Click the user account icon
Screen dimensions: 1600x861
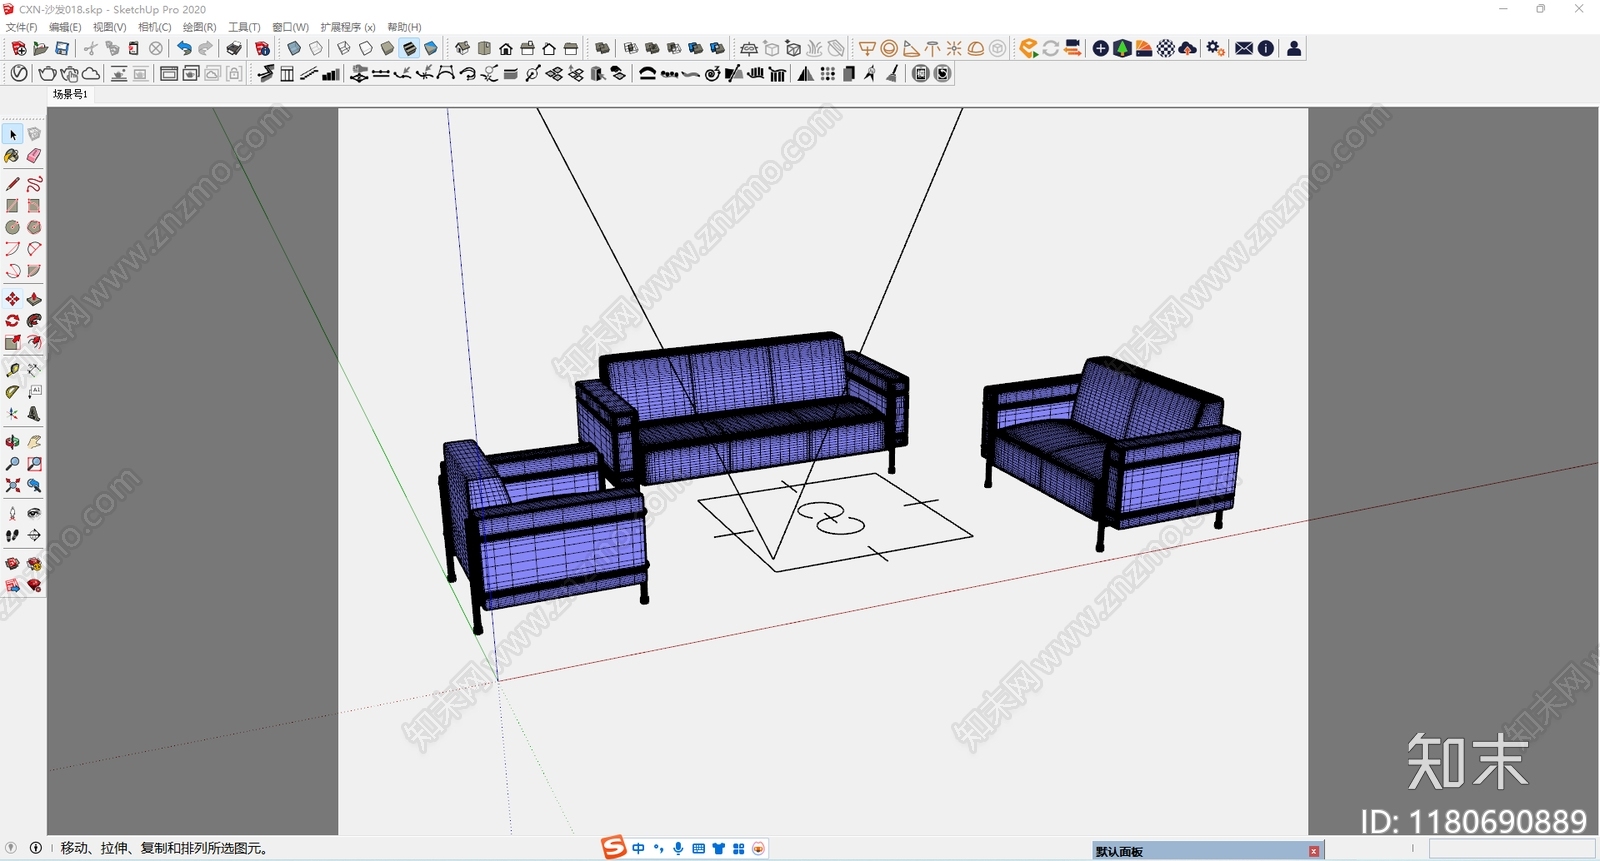point(1294,48)
